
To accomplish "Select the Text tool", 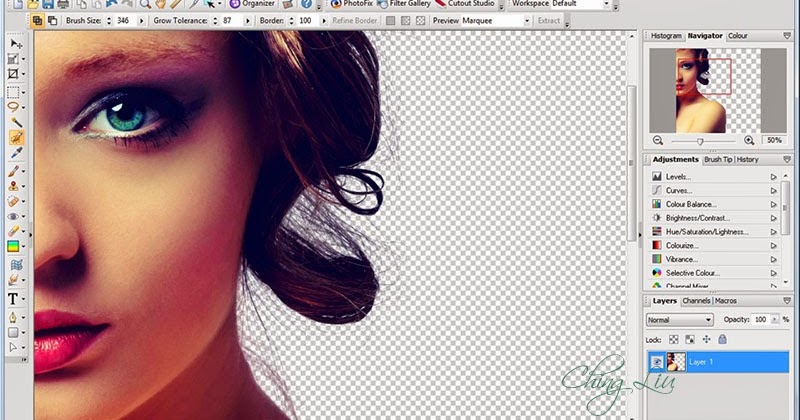I will click(x=13, y=299).
